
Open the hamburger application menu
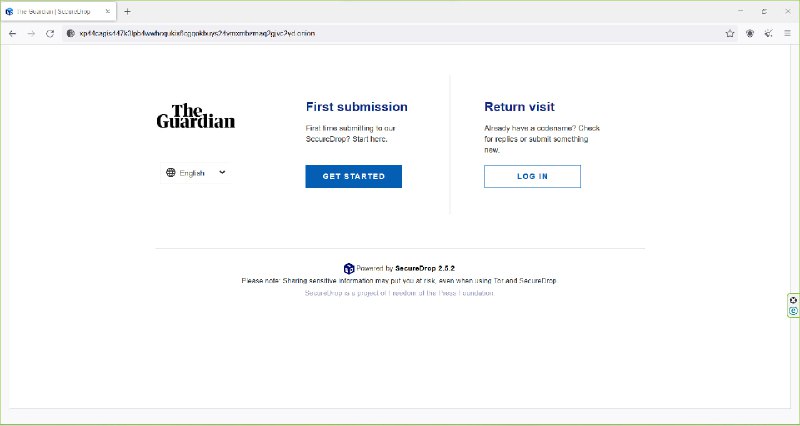[x=787, y=33]
